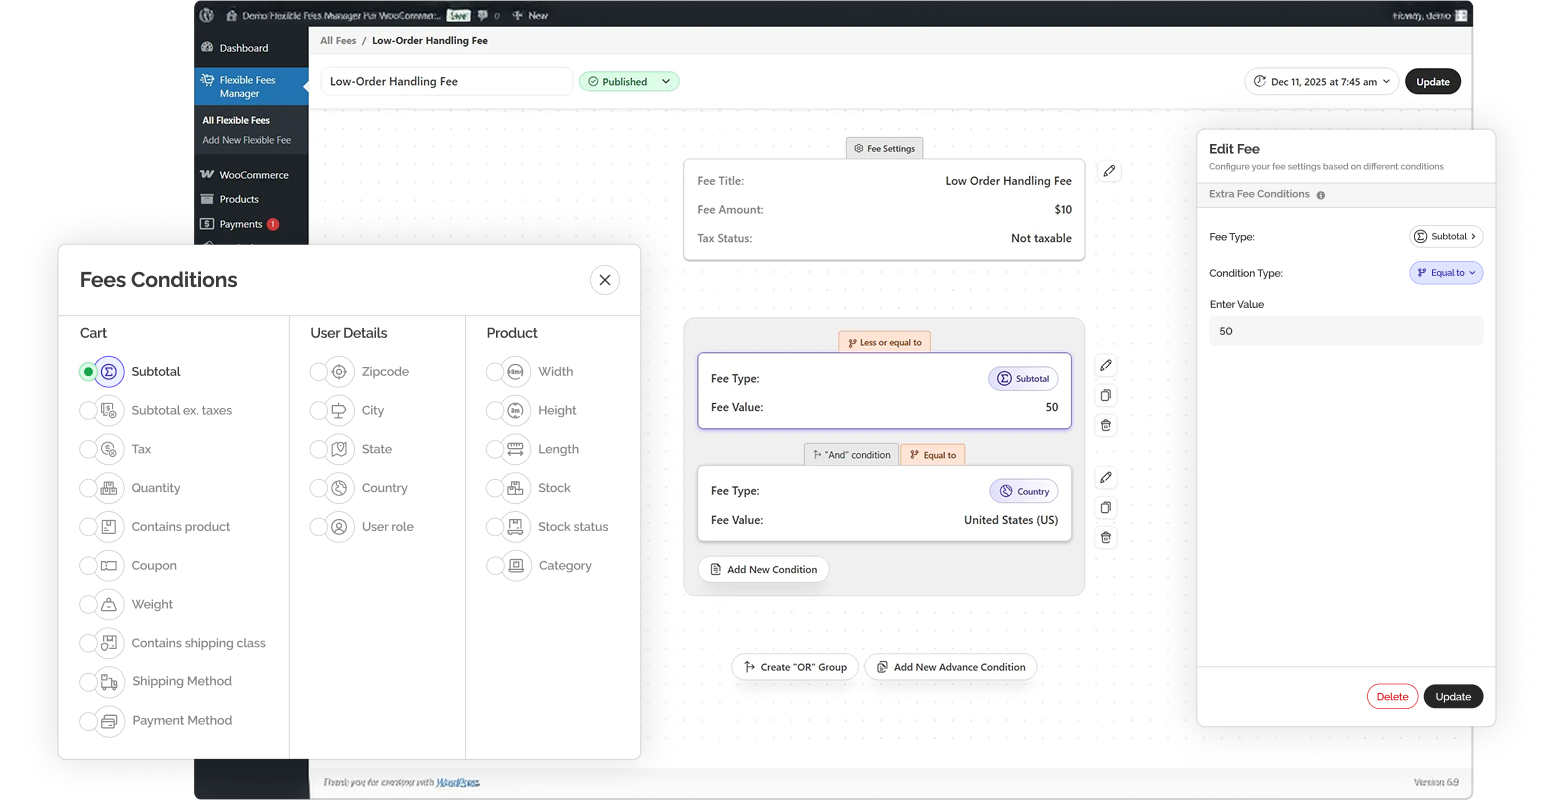Image resolution: width=1550 pixels, height=802 pixels.
Task: Select the Zipcode radio option
Action: [318, 372]
